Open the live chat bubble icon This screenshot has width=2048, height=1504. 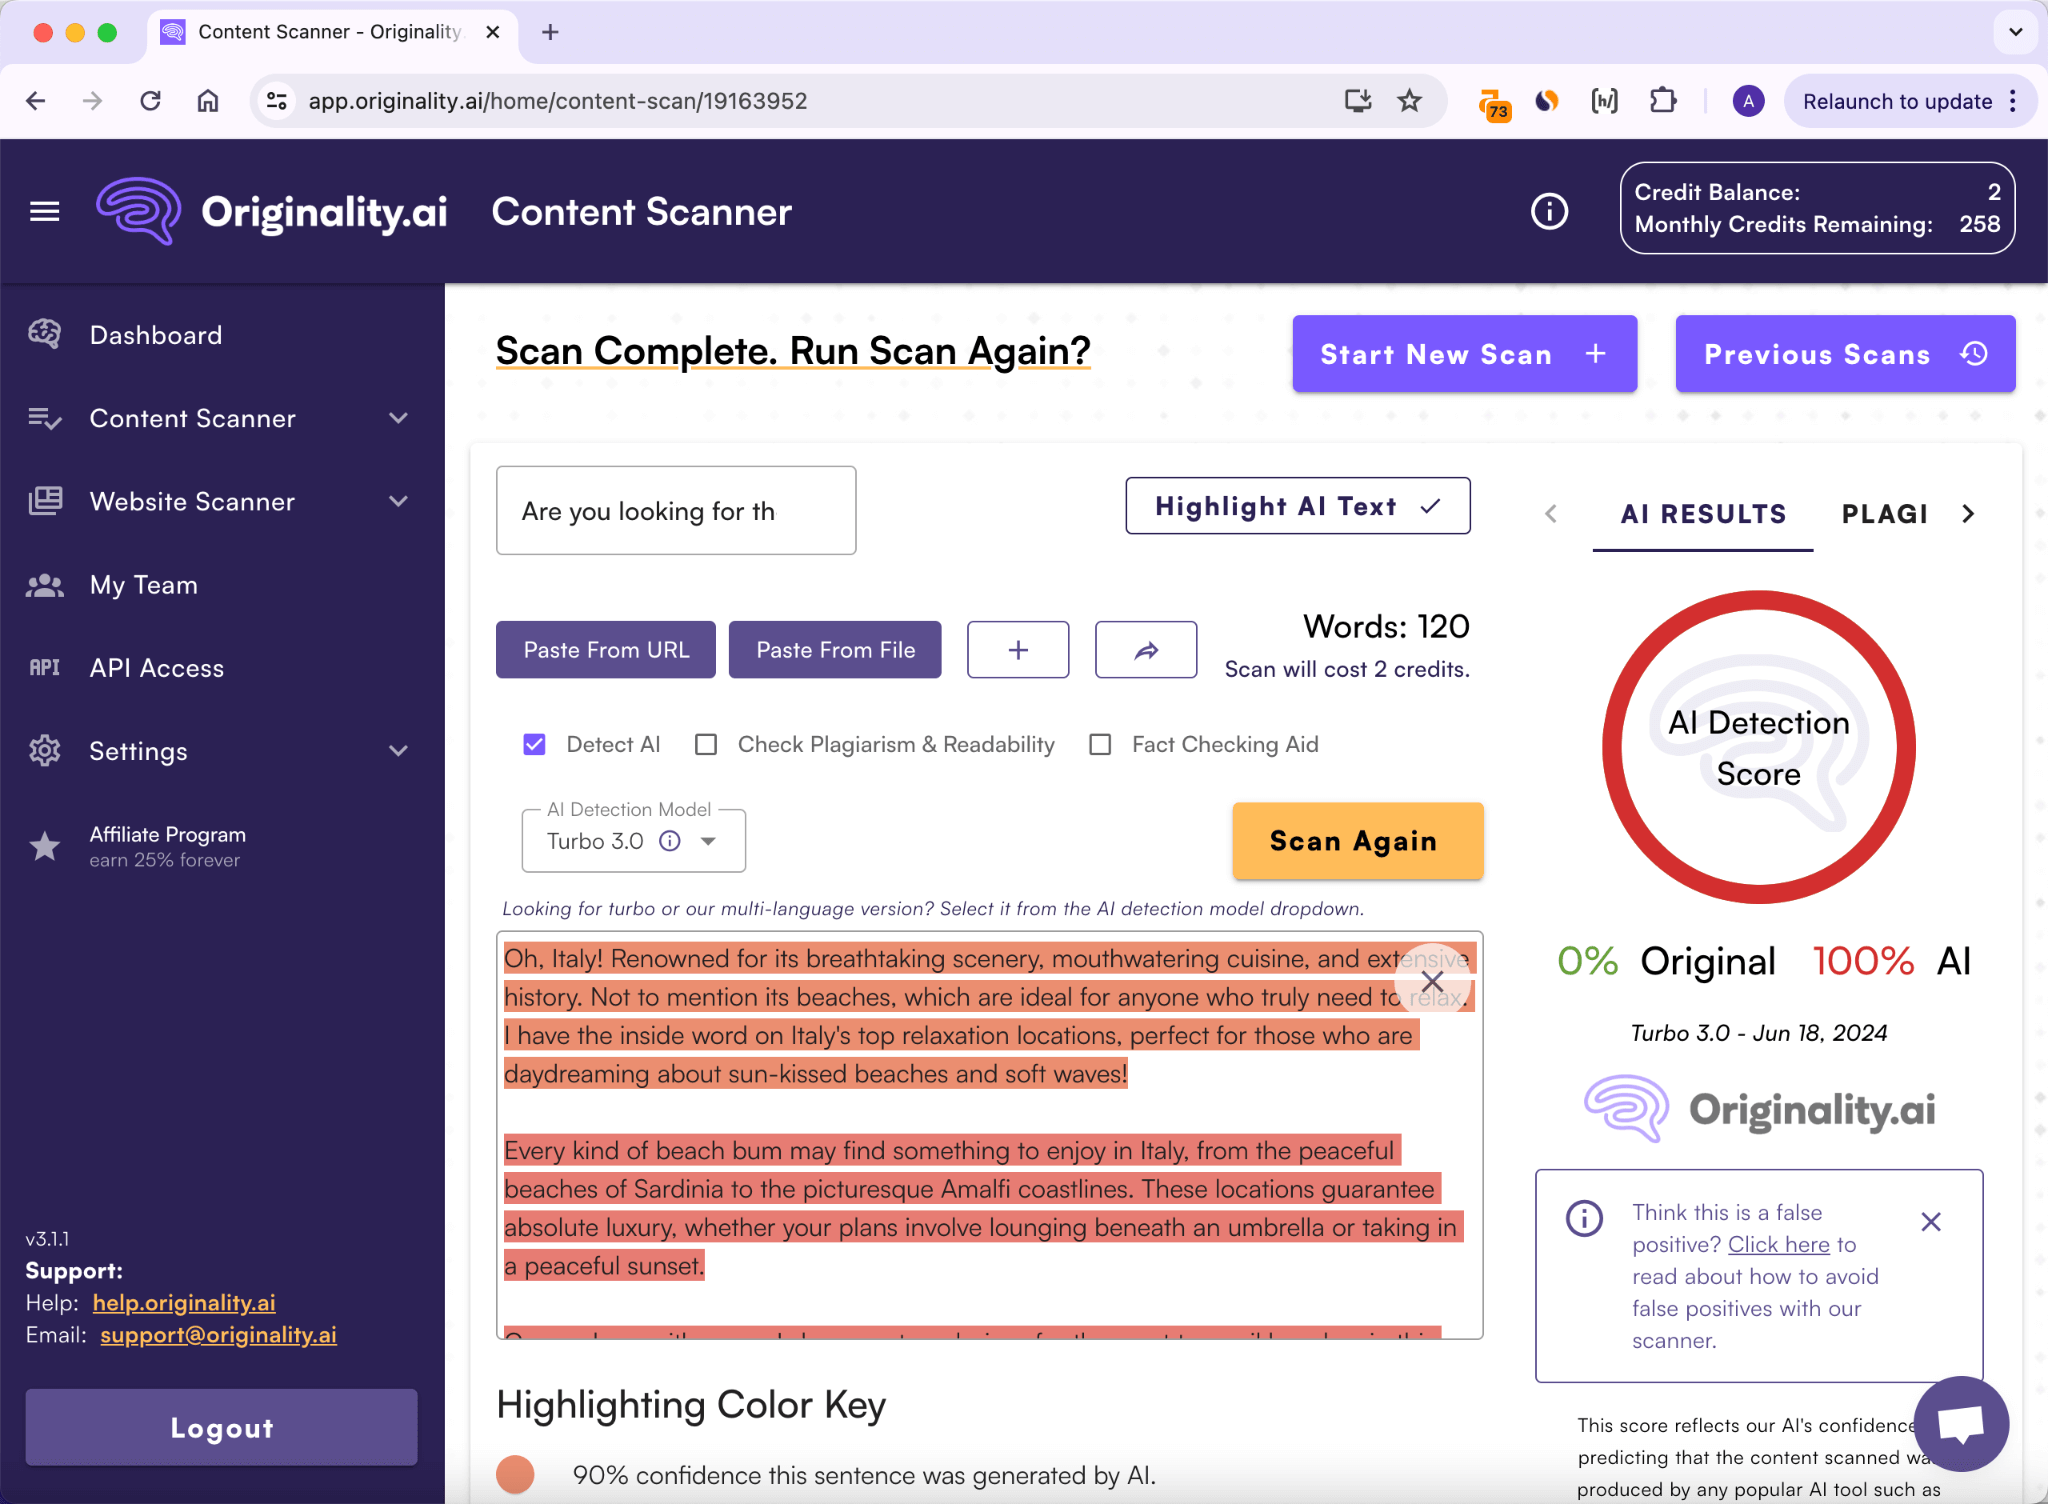tap(1960, 1424)
